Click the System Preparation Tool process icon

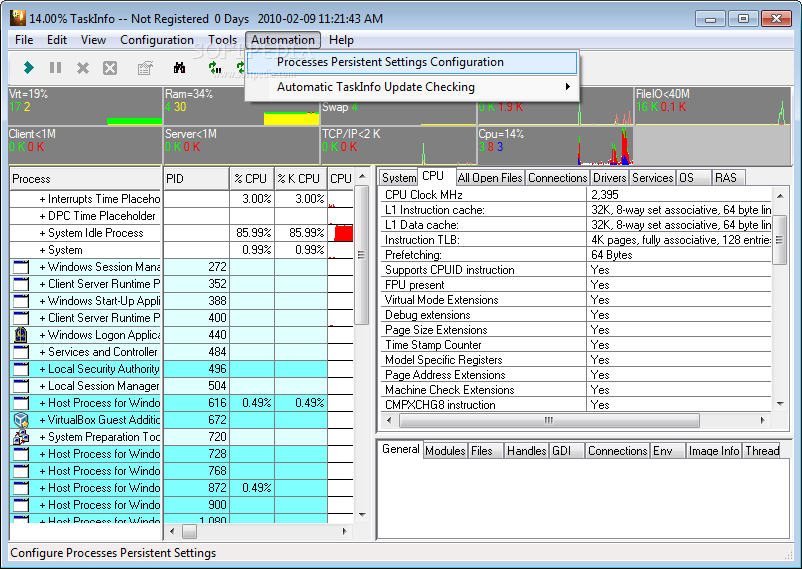21,437
